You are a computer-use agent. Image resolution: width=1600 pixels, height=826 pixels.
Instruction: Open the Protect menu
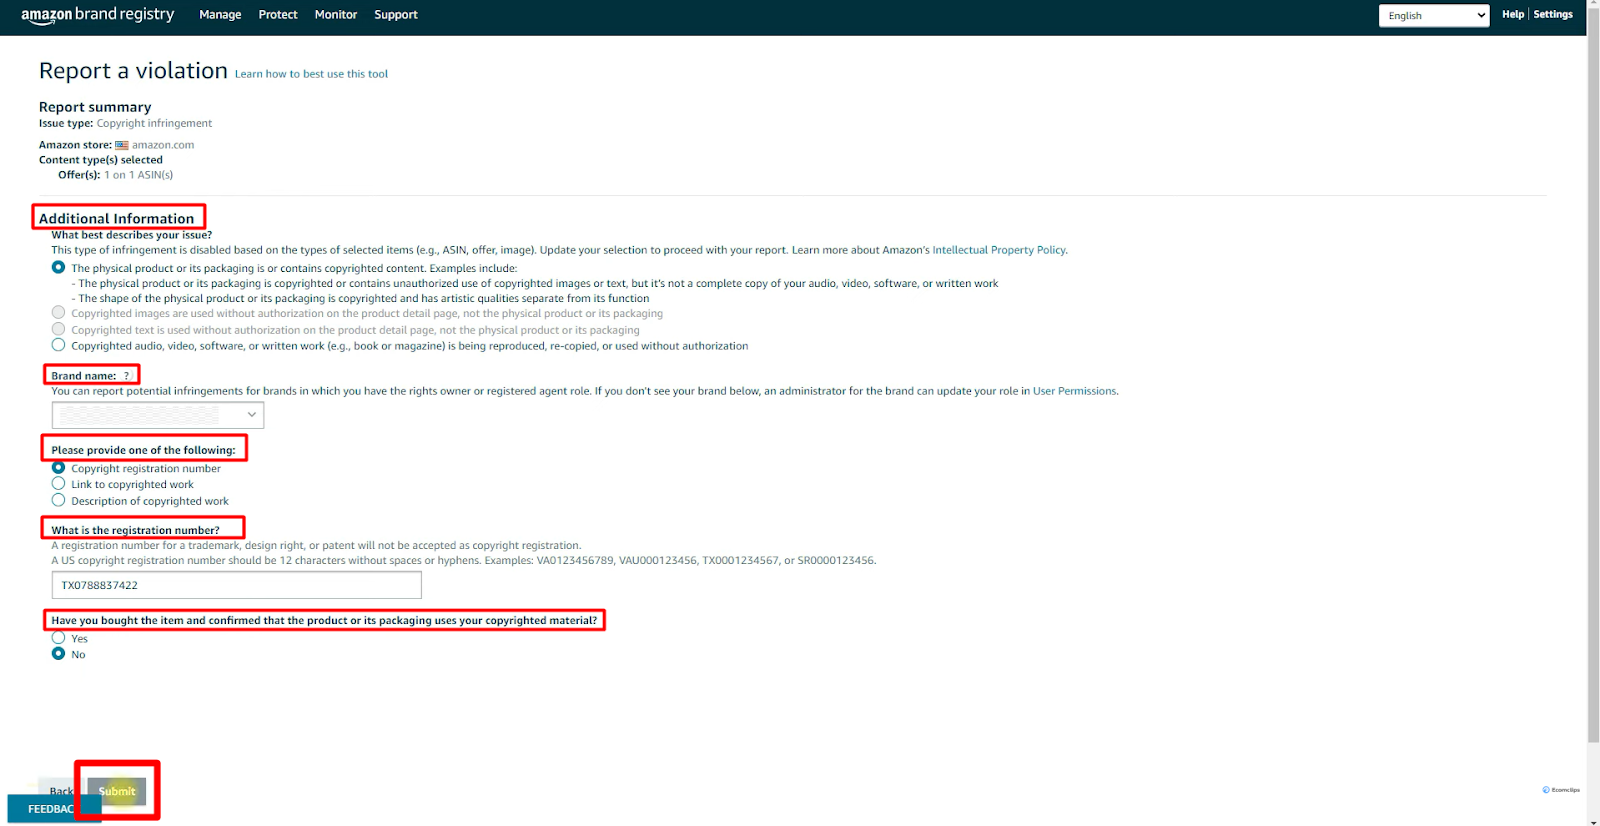click(x=278, y=15)
